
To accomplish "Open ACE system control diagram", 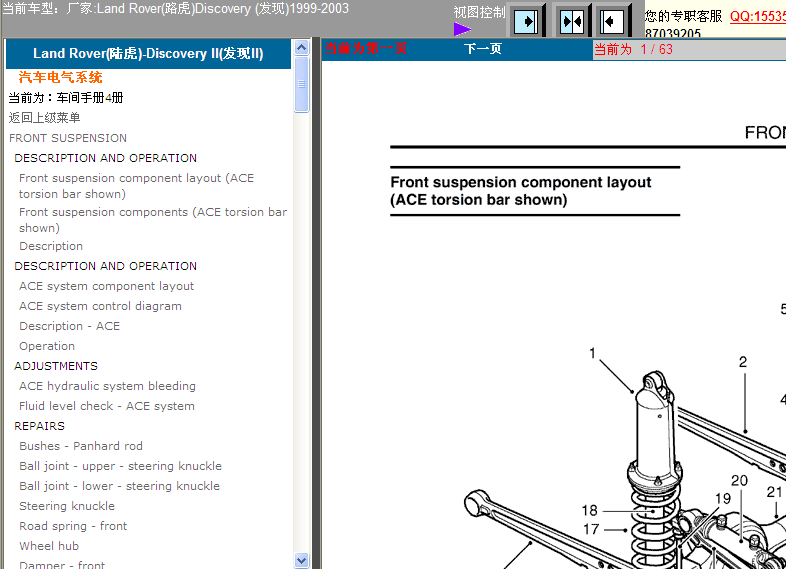I will click(100, 306).
